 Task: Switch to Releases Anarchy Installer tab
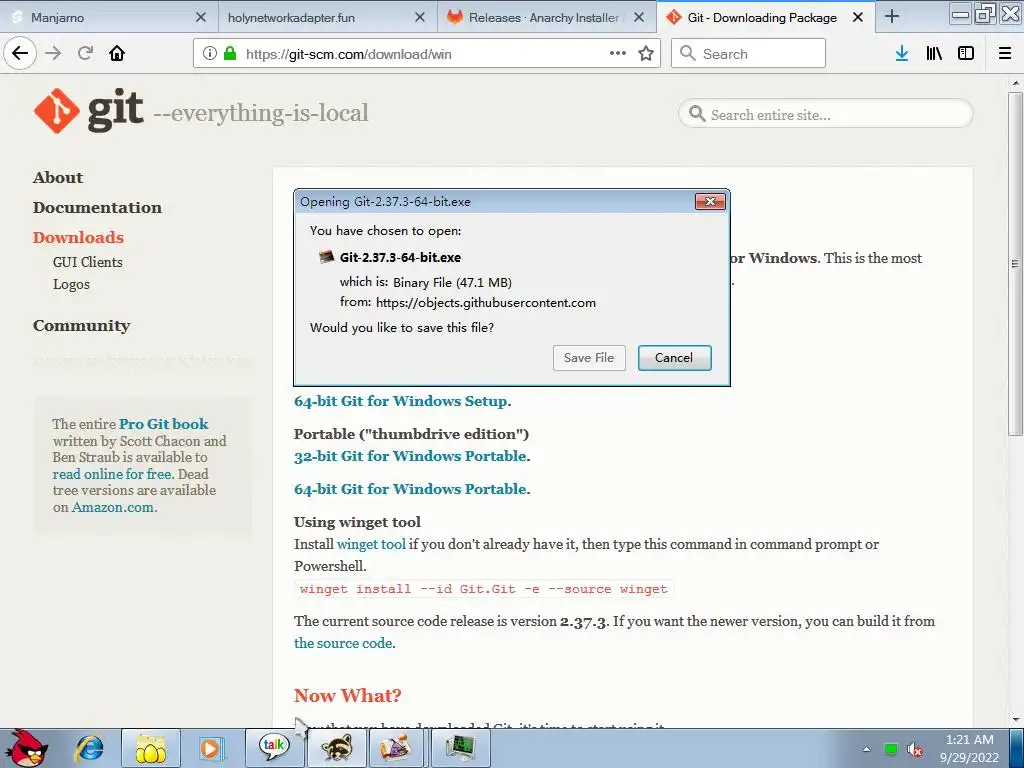pyautogui.click(x=546, y=18)
